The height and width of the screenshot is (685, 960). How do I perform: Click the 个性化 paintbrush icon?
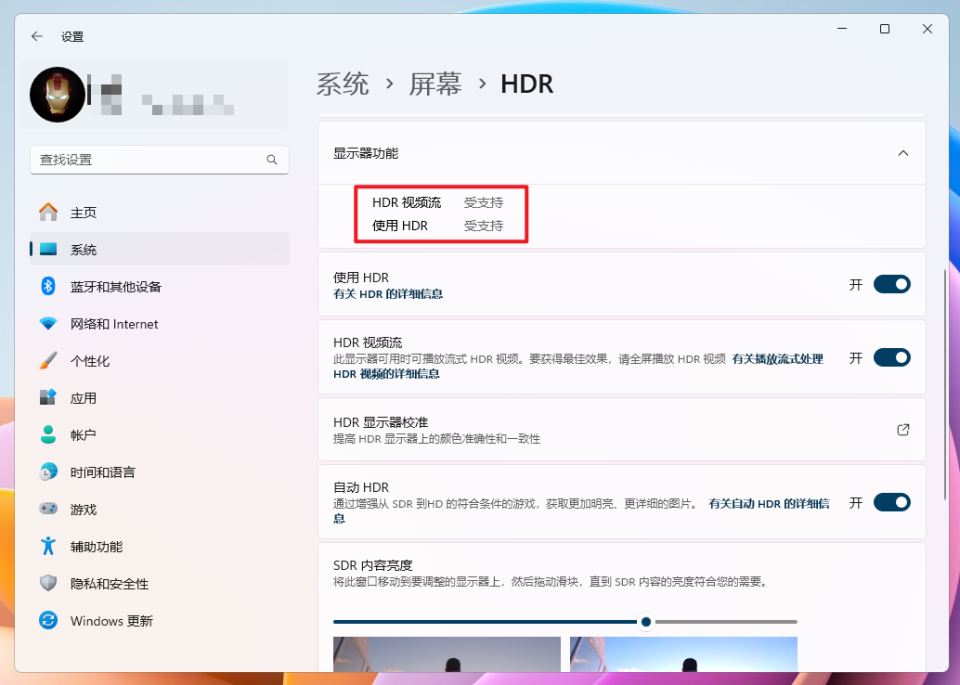pos(48,361)
